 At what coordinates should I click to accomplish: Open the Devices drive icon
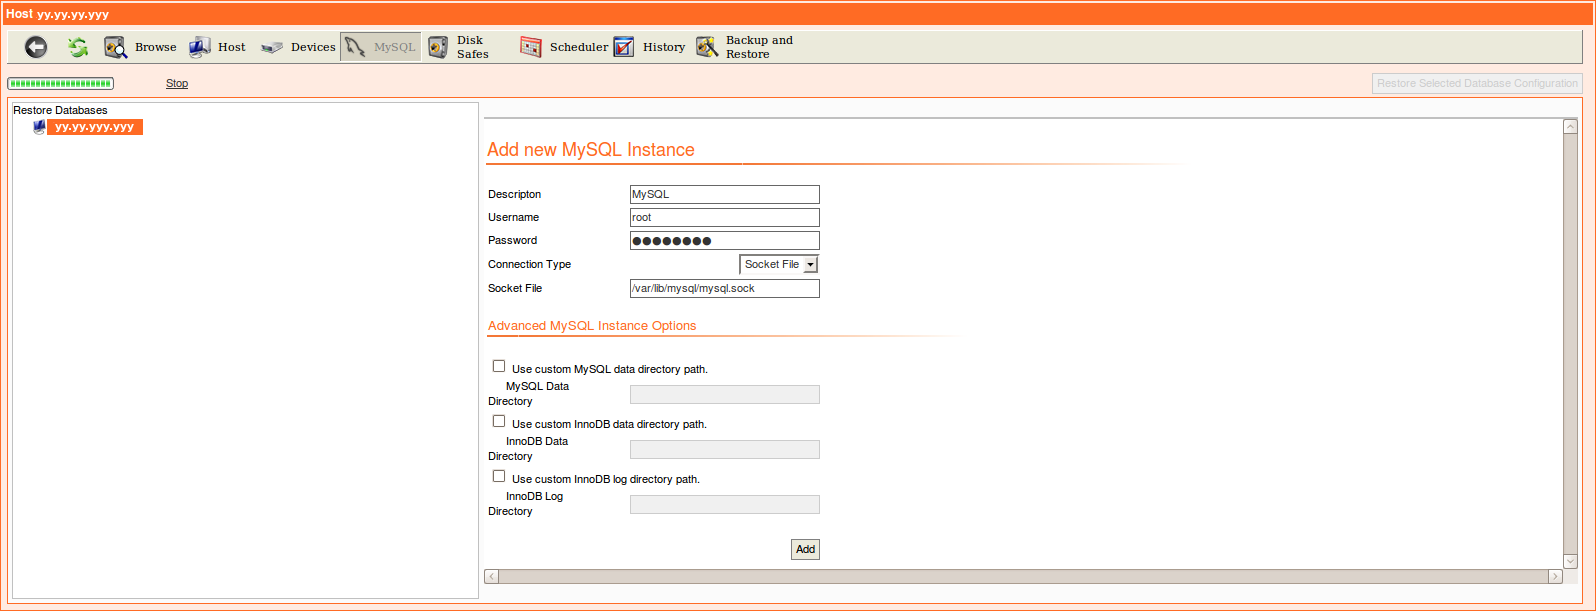tap(272, 47)
